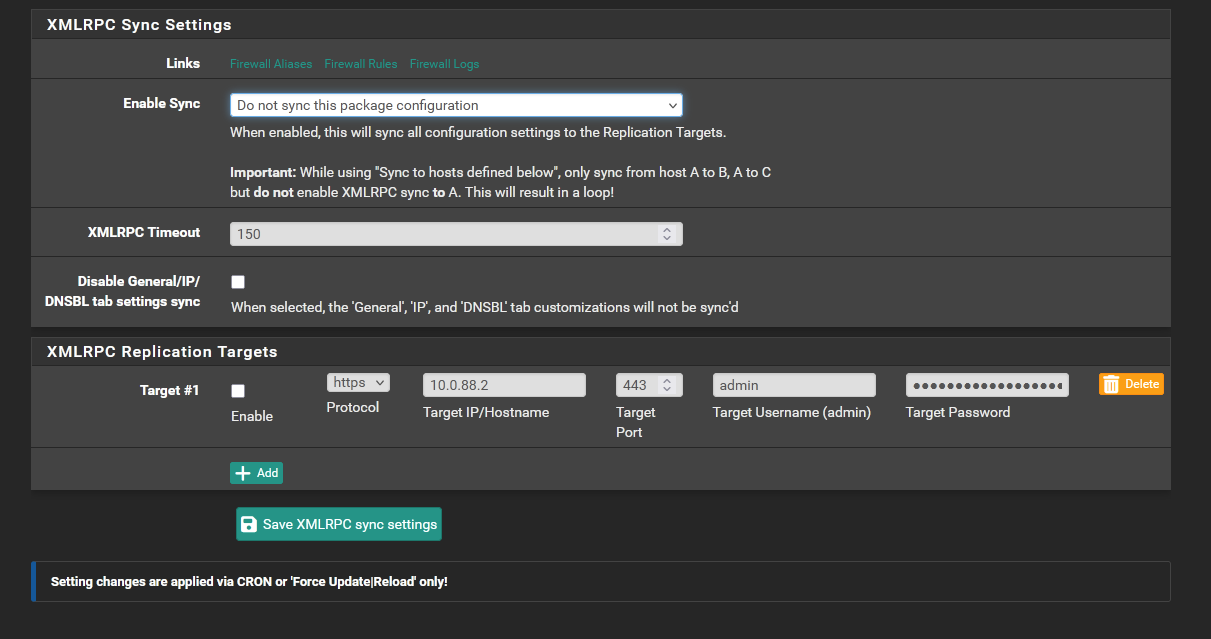Image resolution: width=1211 pixels, height=639 pixels.
Task: Focus the Target Password field
Action: pos(987,385)
